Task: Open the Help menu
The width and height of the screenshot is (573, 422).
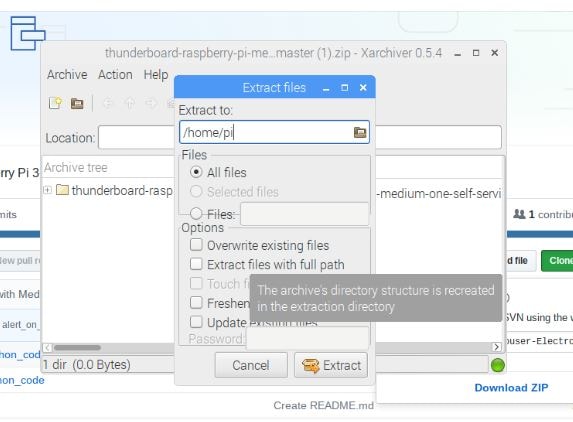Action: tap(156, 75)
